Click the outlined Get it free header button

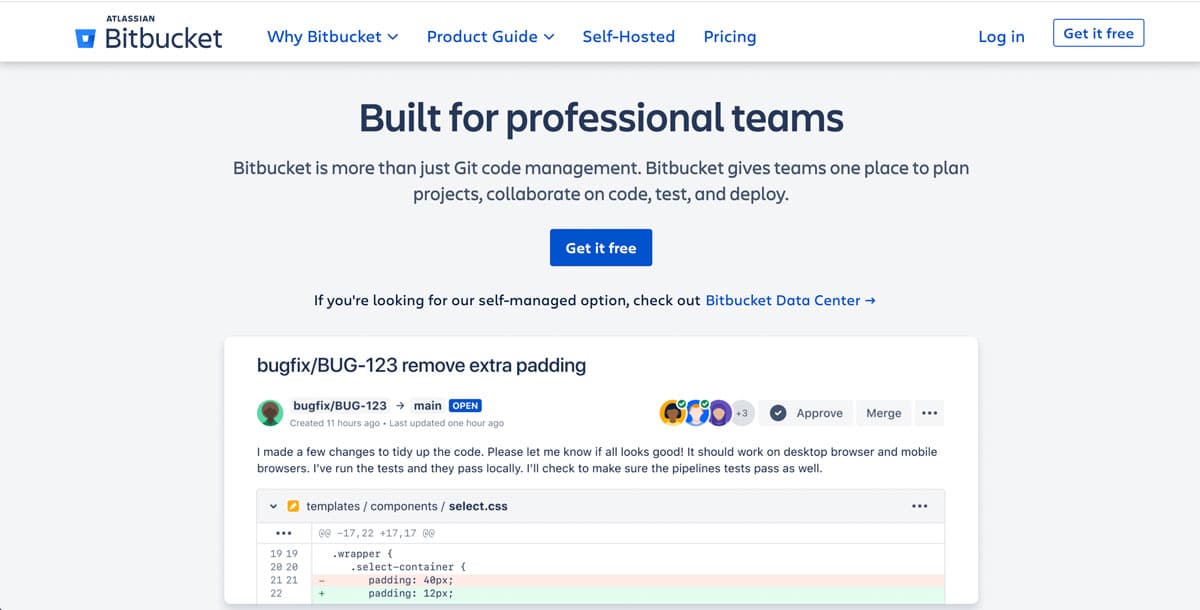tap(1098, 33)
